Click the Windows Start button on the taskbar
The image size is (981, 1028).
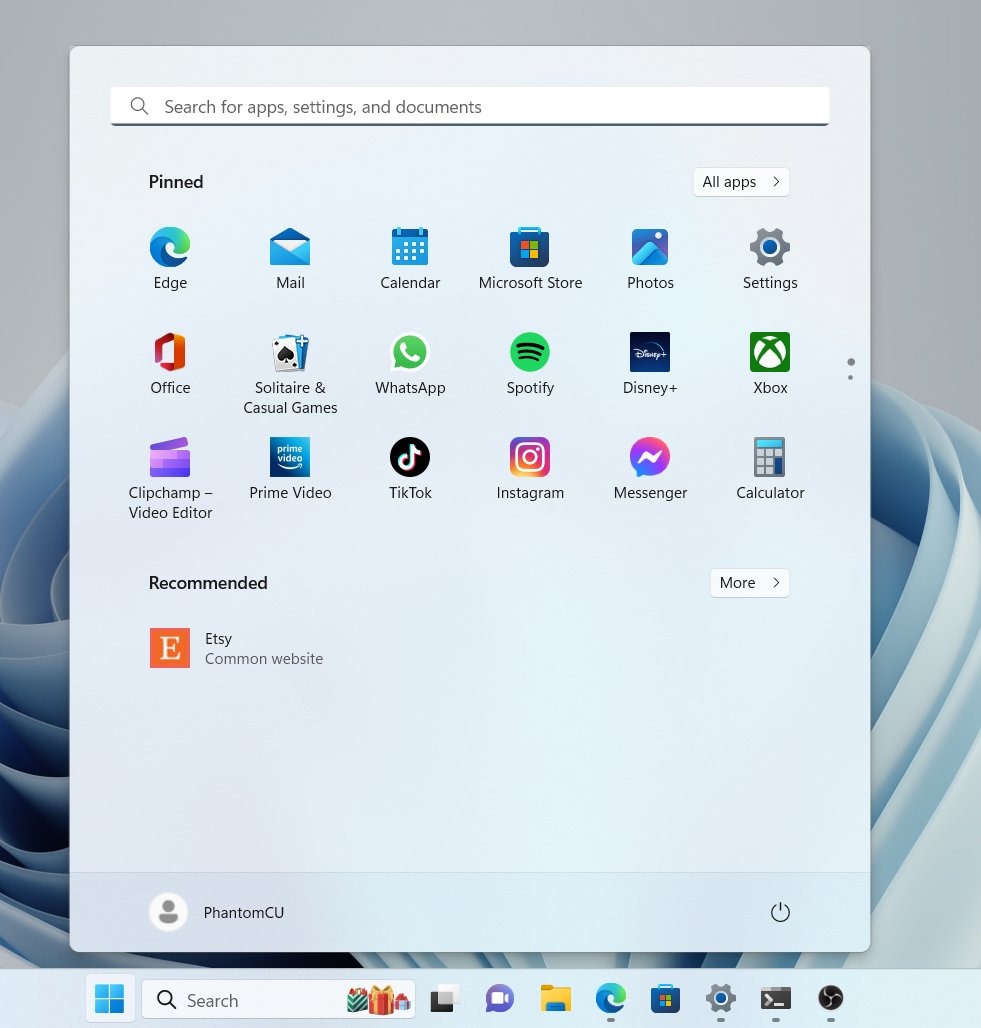coord(110,998)
